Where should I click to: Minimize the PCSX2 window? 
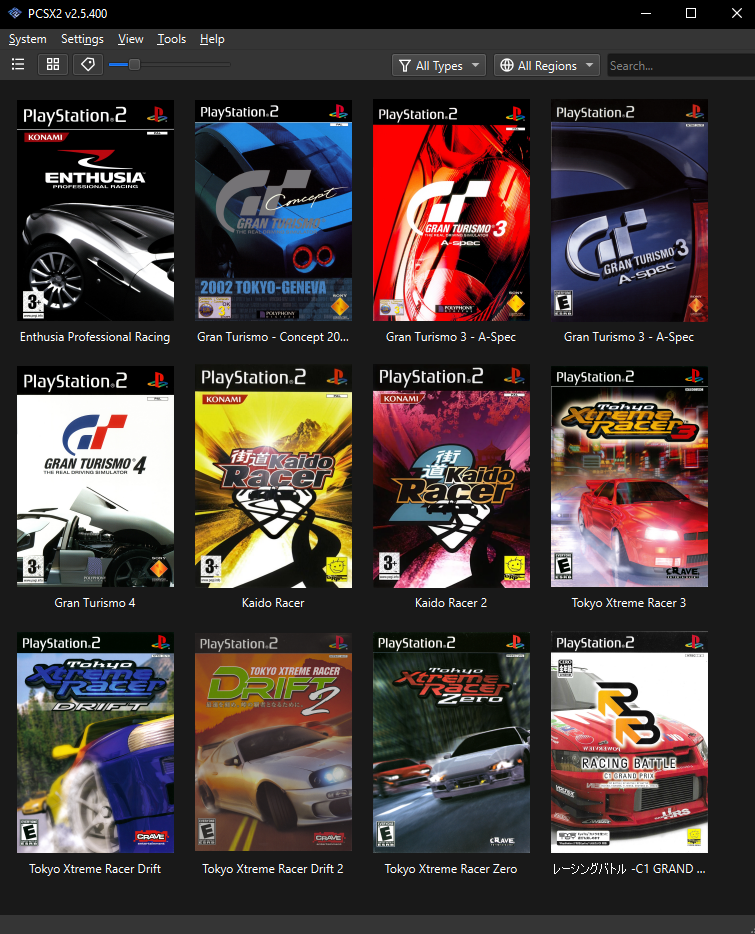[645, 13]
